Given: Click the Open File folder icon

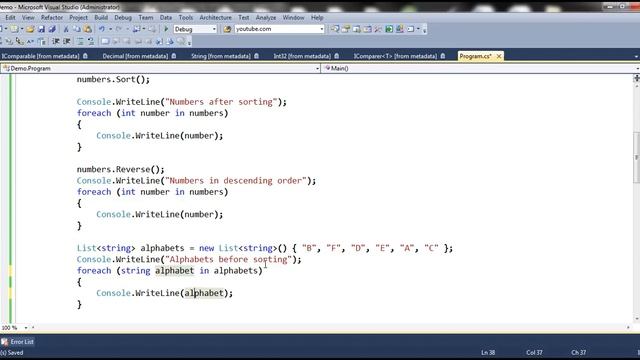Looking at the screenshot, I should coord(30,29).
